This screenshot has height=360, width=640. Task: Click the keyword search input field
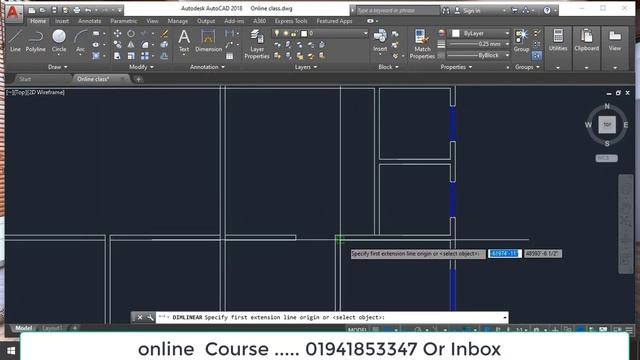click(398, 11)
